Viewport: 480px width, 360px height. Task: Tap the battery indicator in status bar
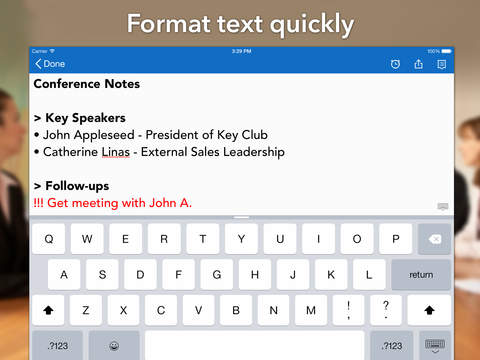[446, 51]
